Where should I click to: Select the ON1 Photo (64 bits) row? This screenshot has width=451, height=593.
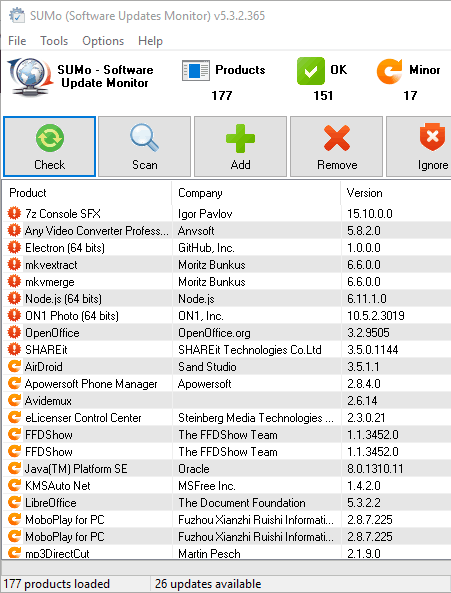coord(227,316)
